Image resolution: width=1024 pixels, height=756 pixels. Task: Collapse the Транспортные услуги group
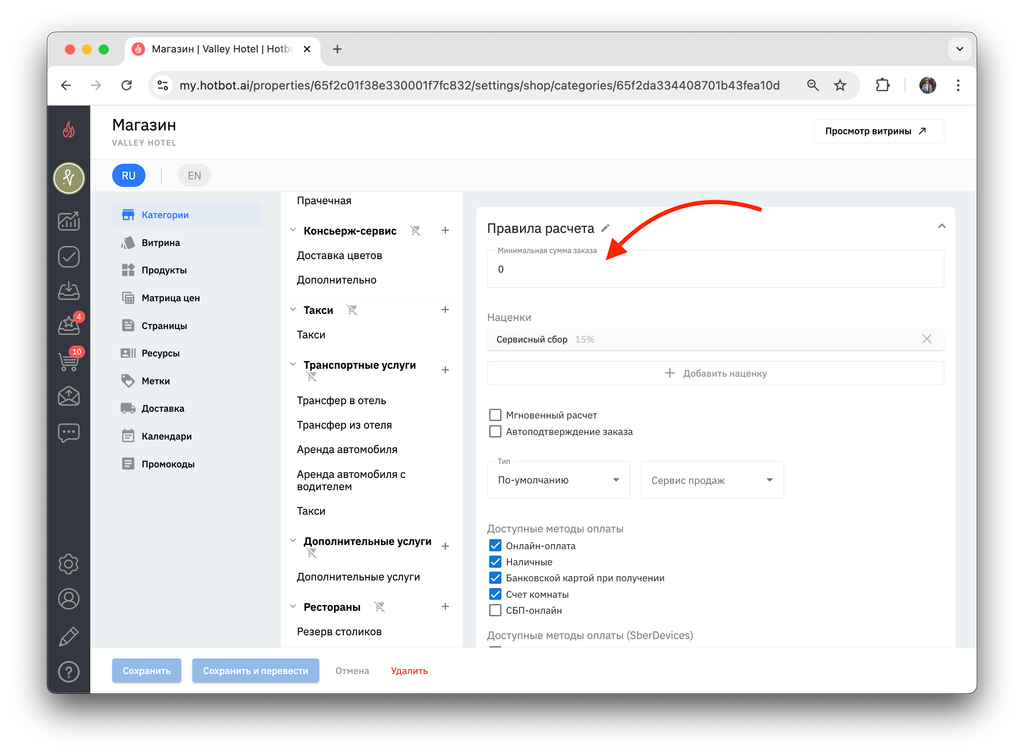click(293, 364)
